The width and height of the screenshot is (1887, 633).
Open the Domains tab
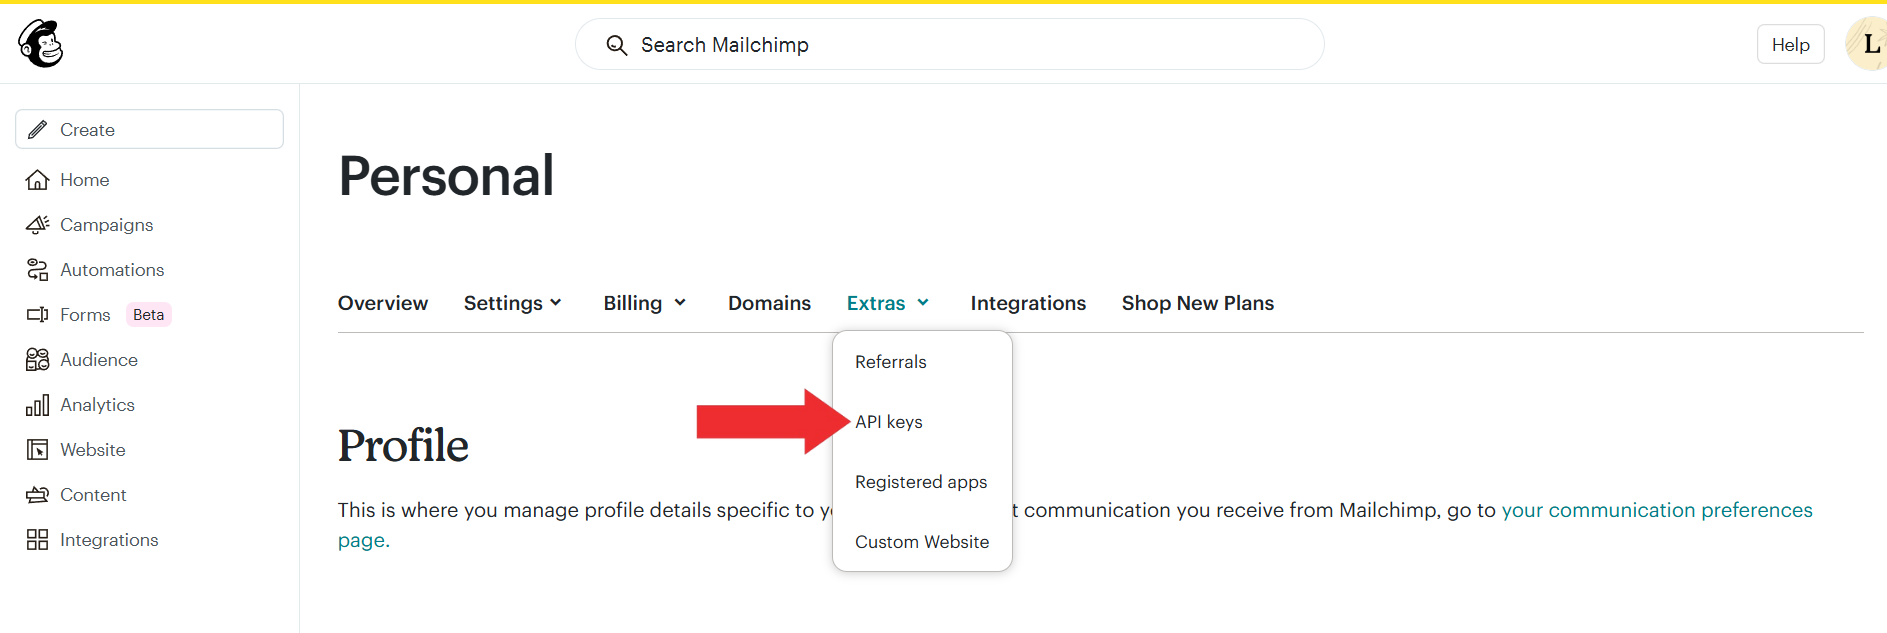click(769, 303)
